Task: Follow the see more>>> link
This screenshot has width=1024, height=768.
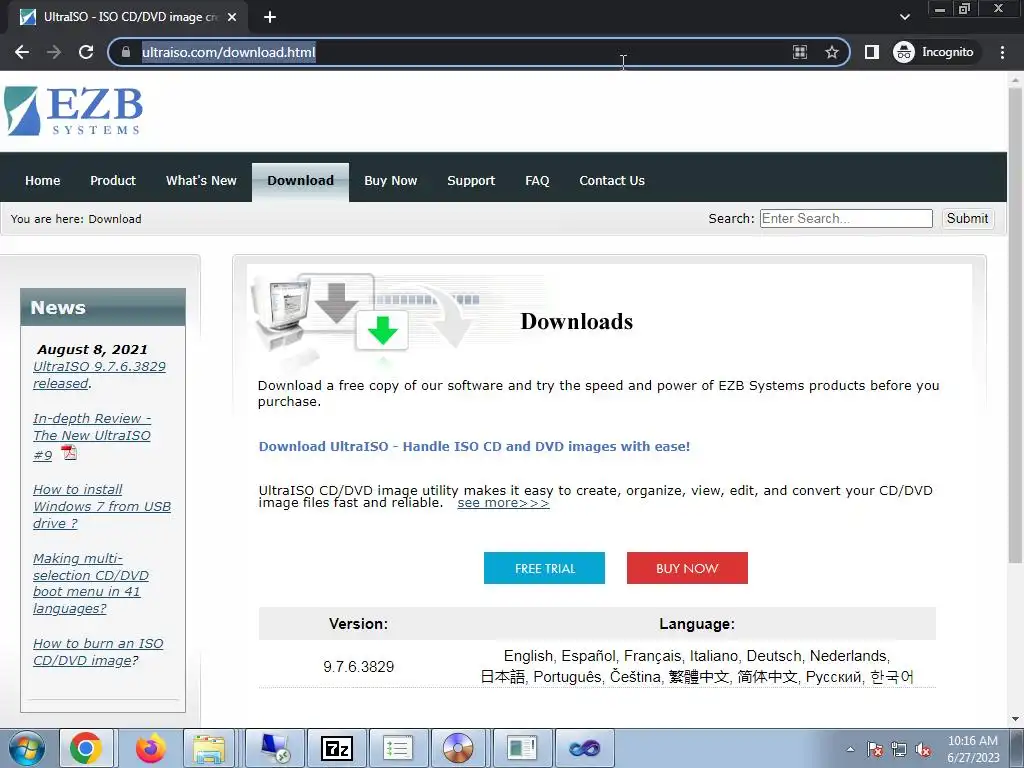Action: point(503,503)
